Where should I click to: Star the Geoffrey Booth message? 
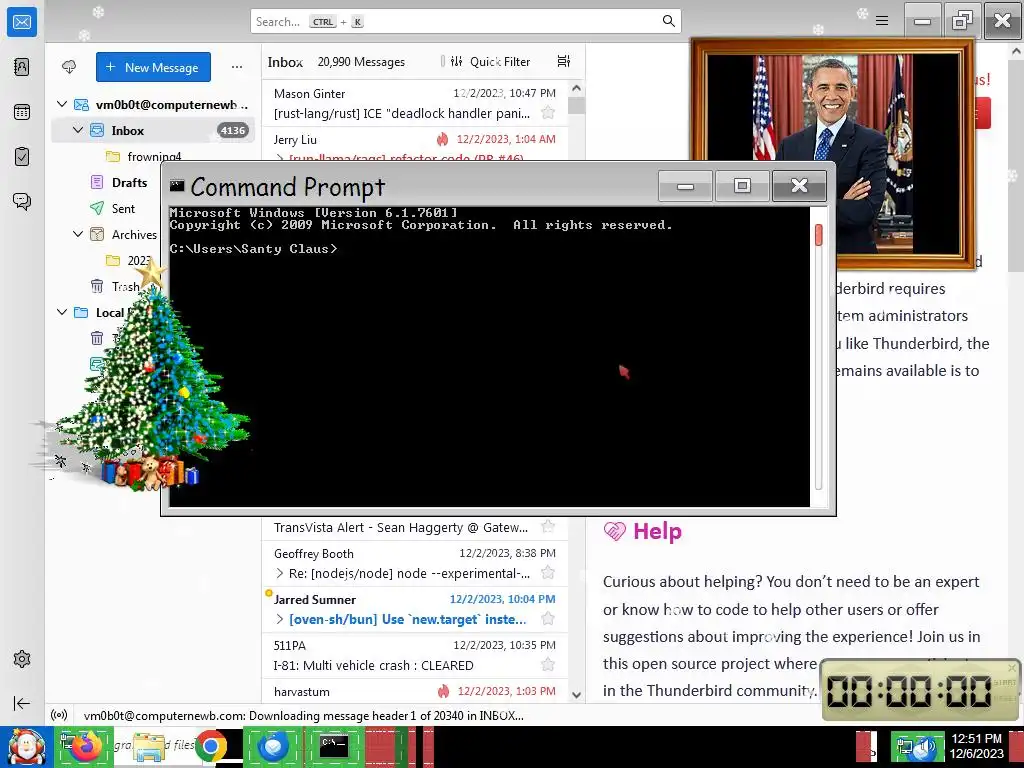(x=548, y=573)
